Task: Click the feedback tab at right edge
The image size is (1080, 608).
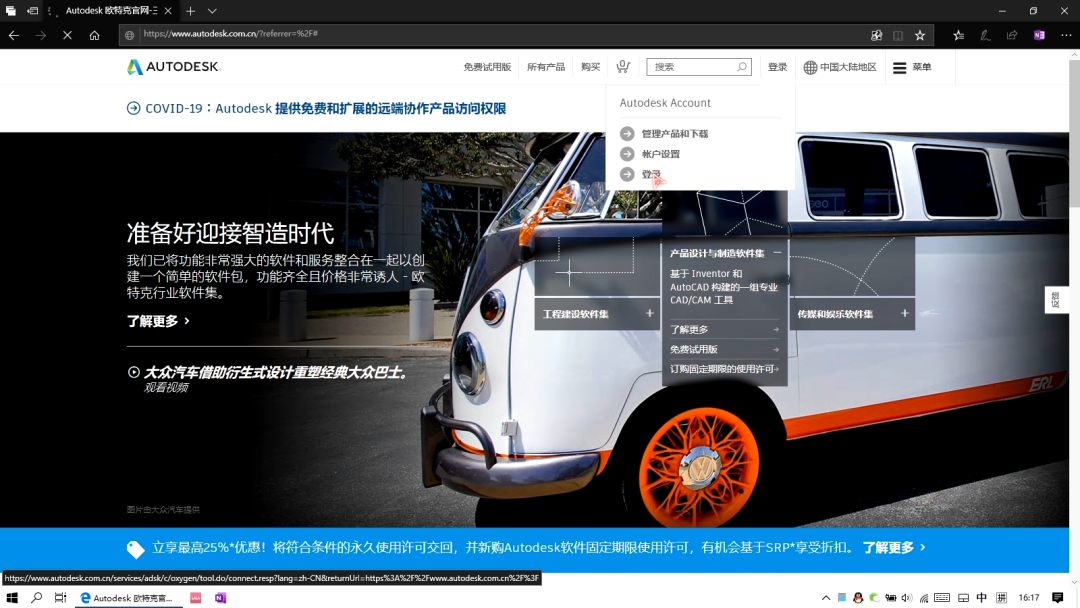Action: tap(1056, 300)
